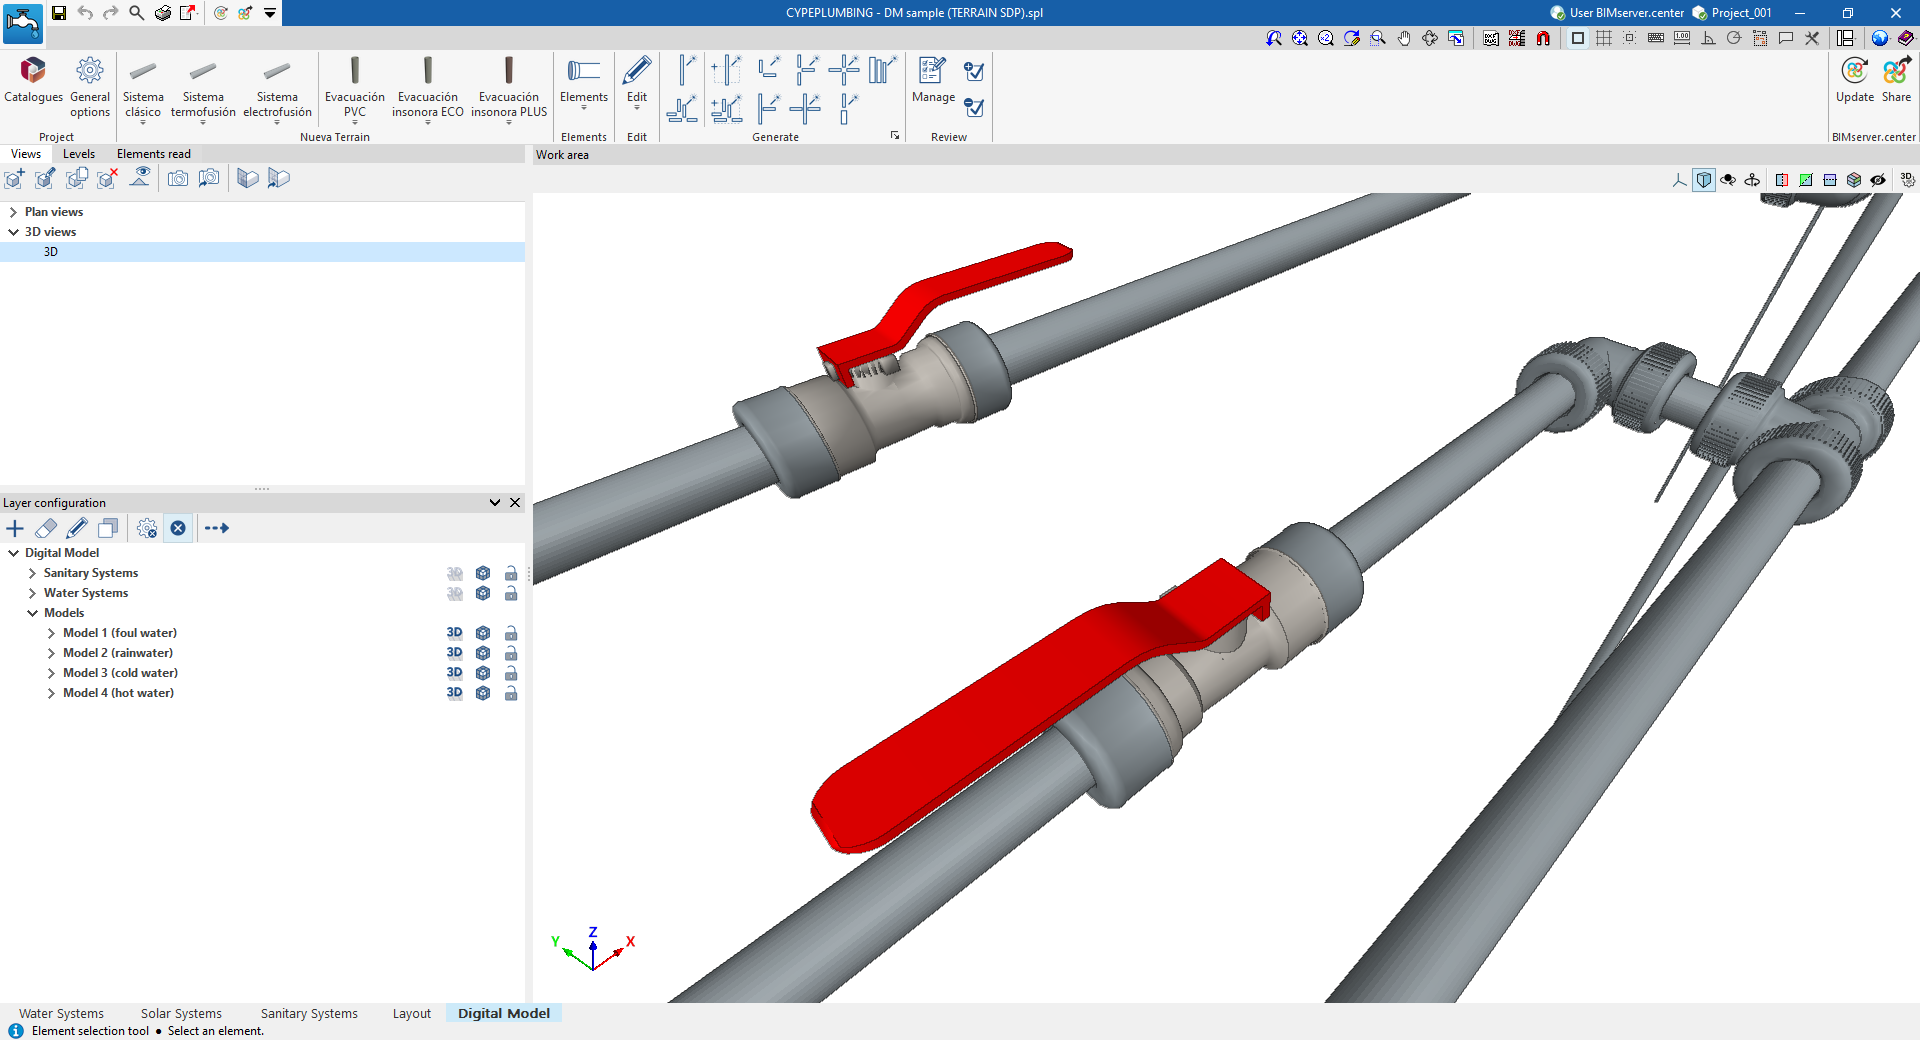Click the save icon in title bar
The width and height of the screenshot is (1920, 1040).
point(59,13)
